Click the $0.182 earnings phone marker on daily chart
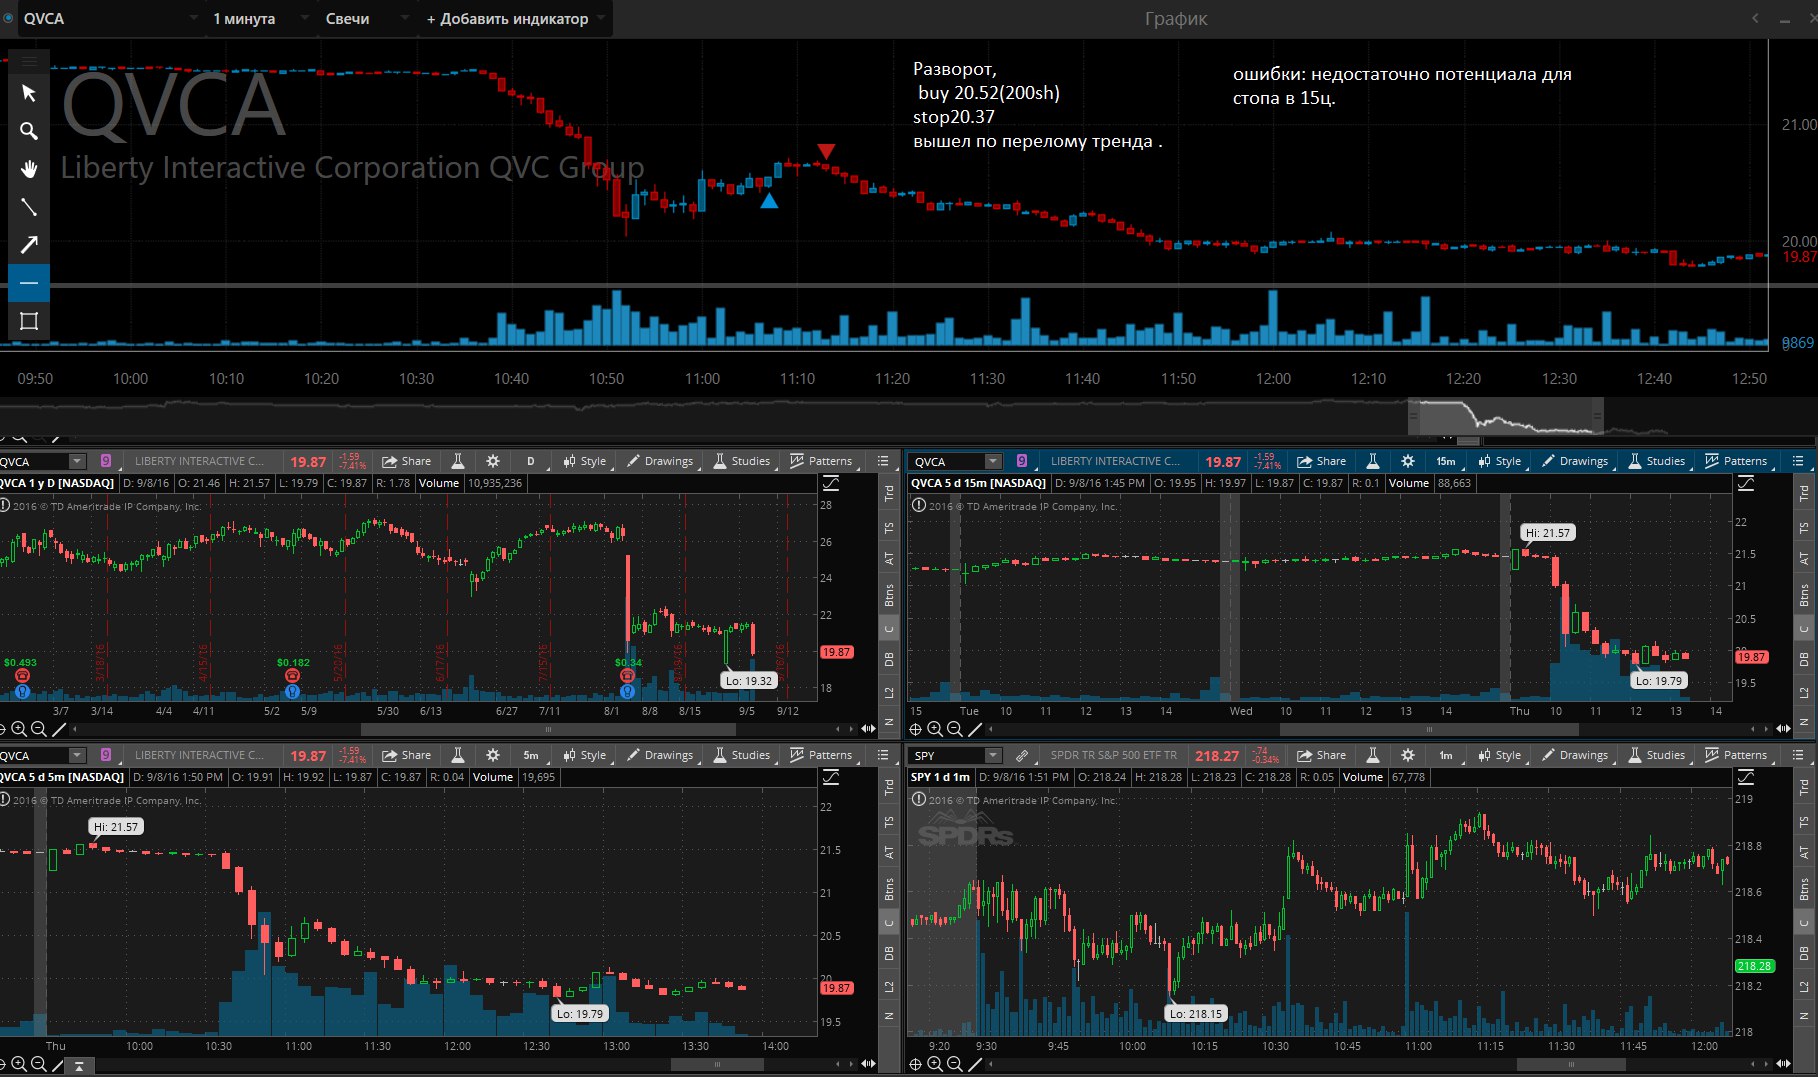The width and height of the screenshot is (1818, 1077). click(x=292, y=676)
